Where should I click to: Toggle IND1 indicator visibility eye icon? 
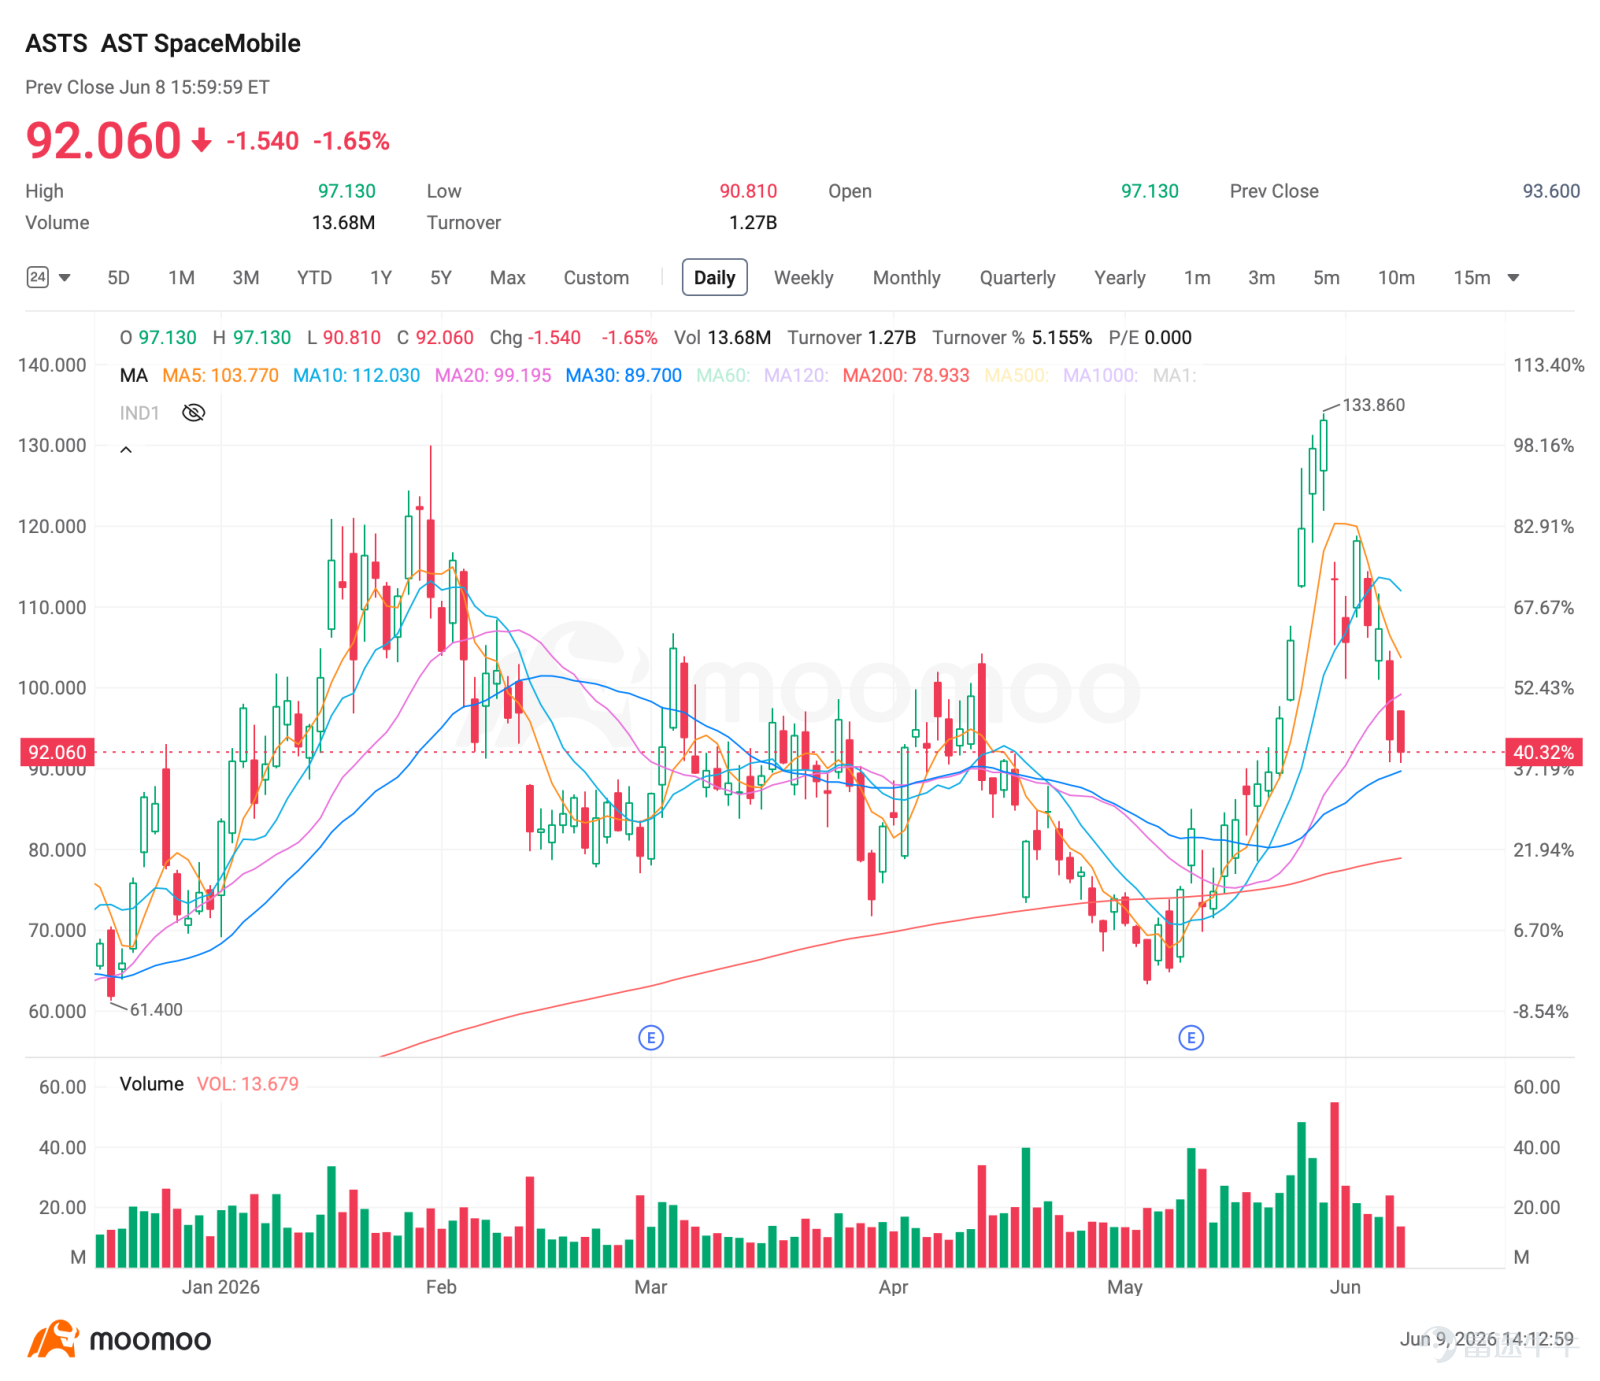(194, 413)
